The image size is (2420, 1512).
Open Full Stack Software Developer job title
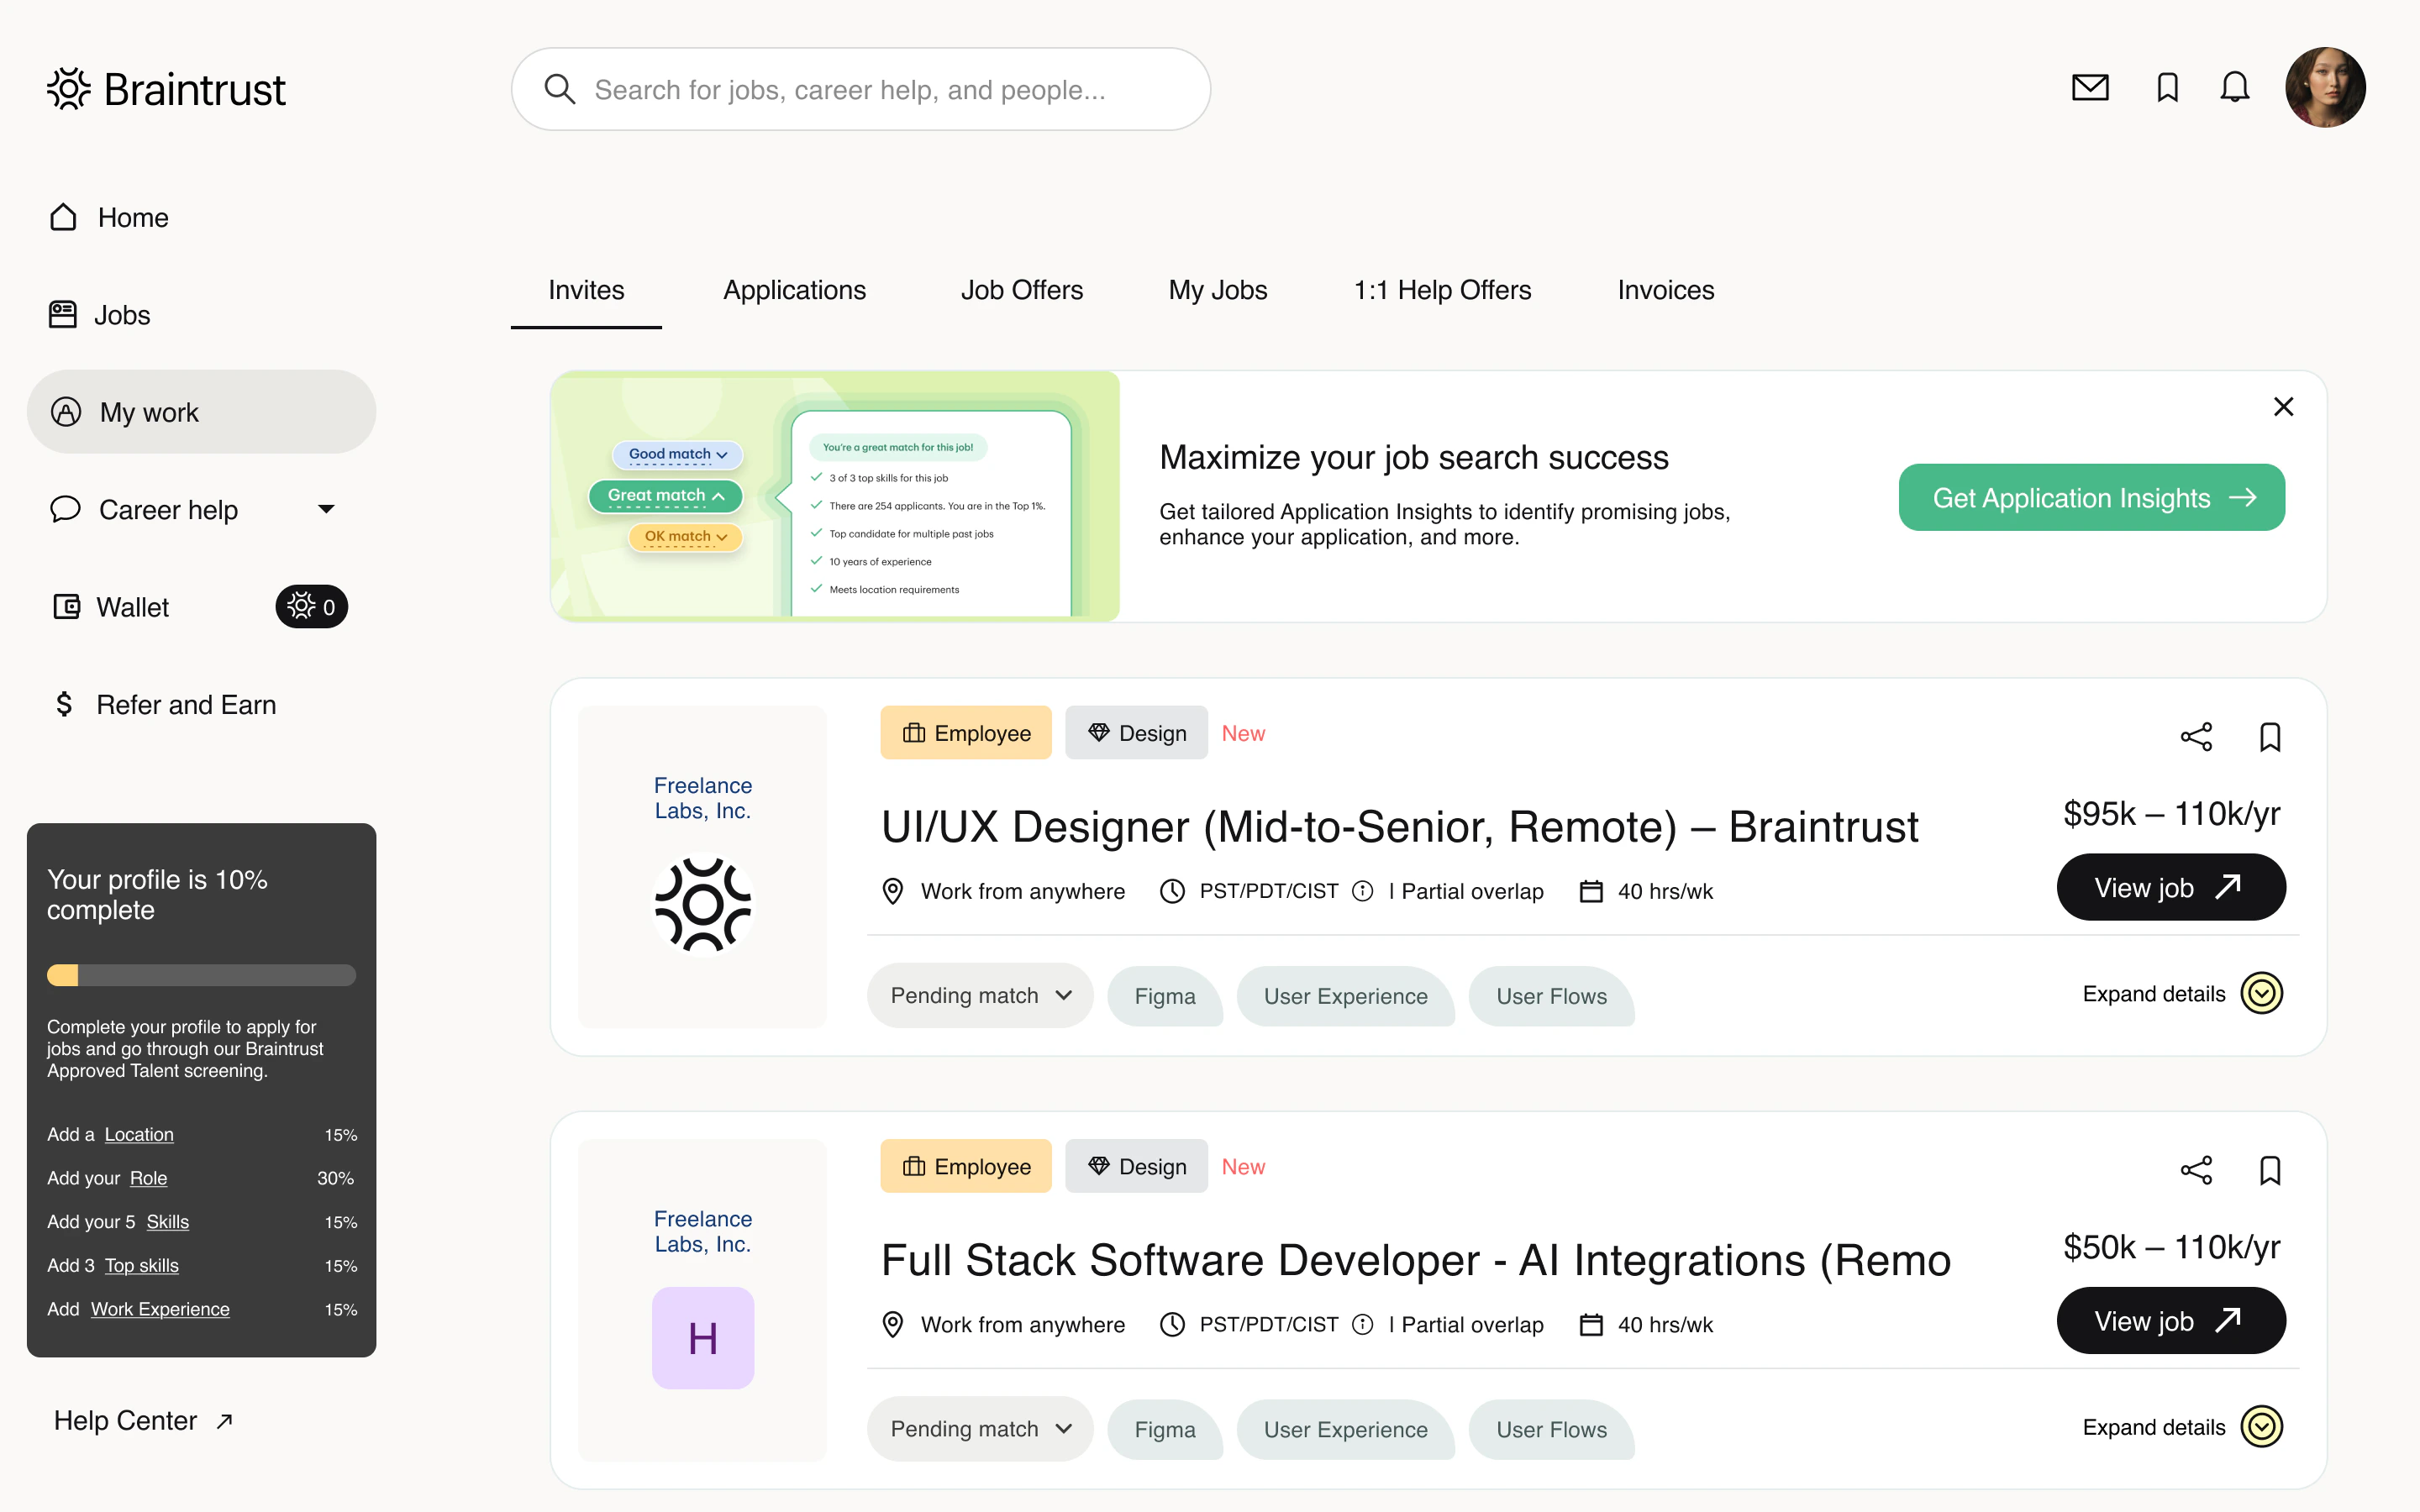pos(1415,1260)
